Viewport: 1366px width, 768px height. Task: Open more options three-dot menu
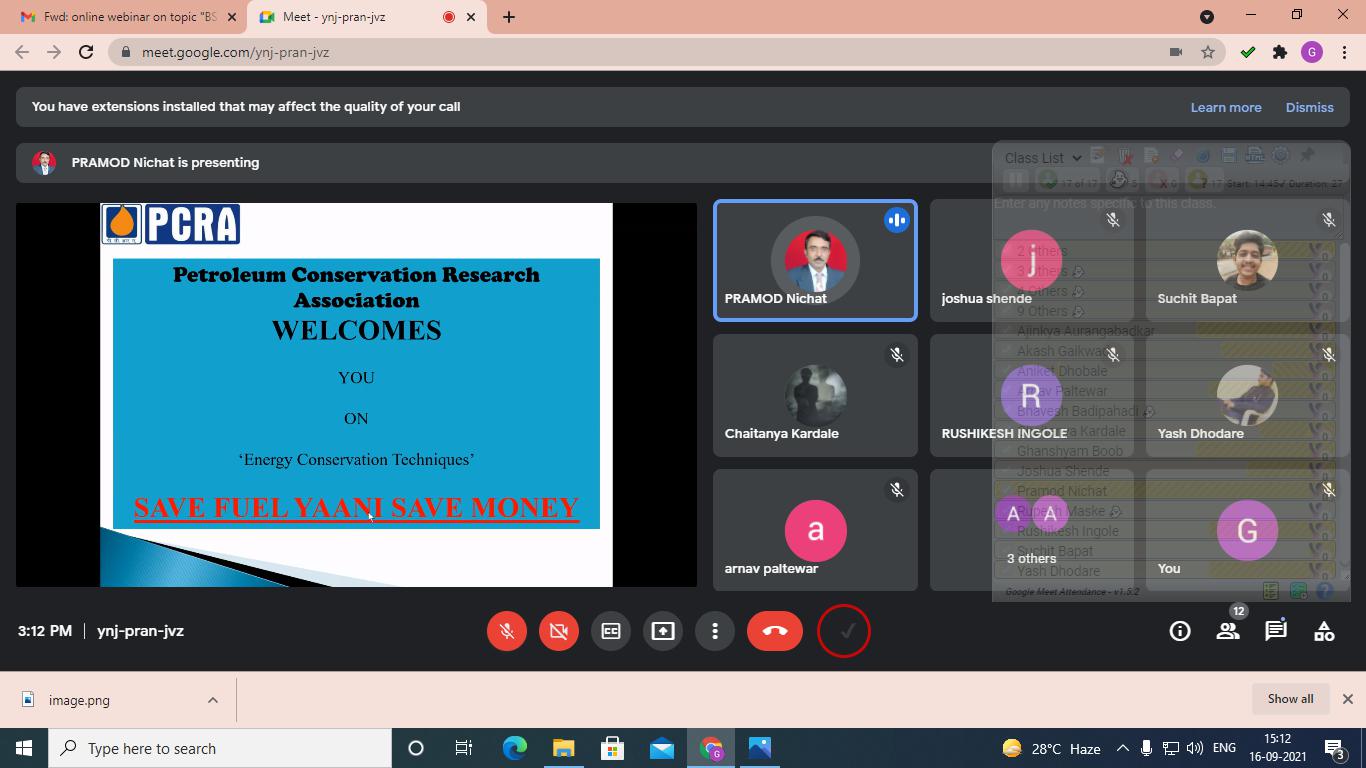(x=715, y=631)
